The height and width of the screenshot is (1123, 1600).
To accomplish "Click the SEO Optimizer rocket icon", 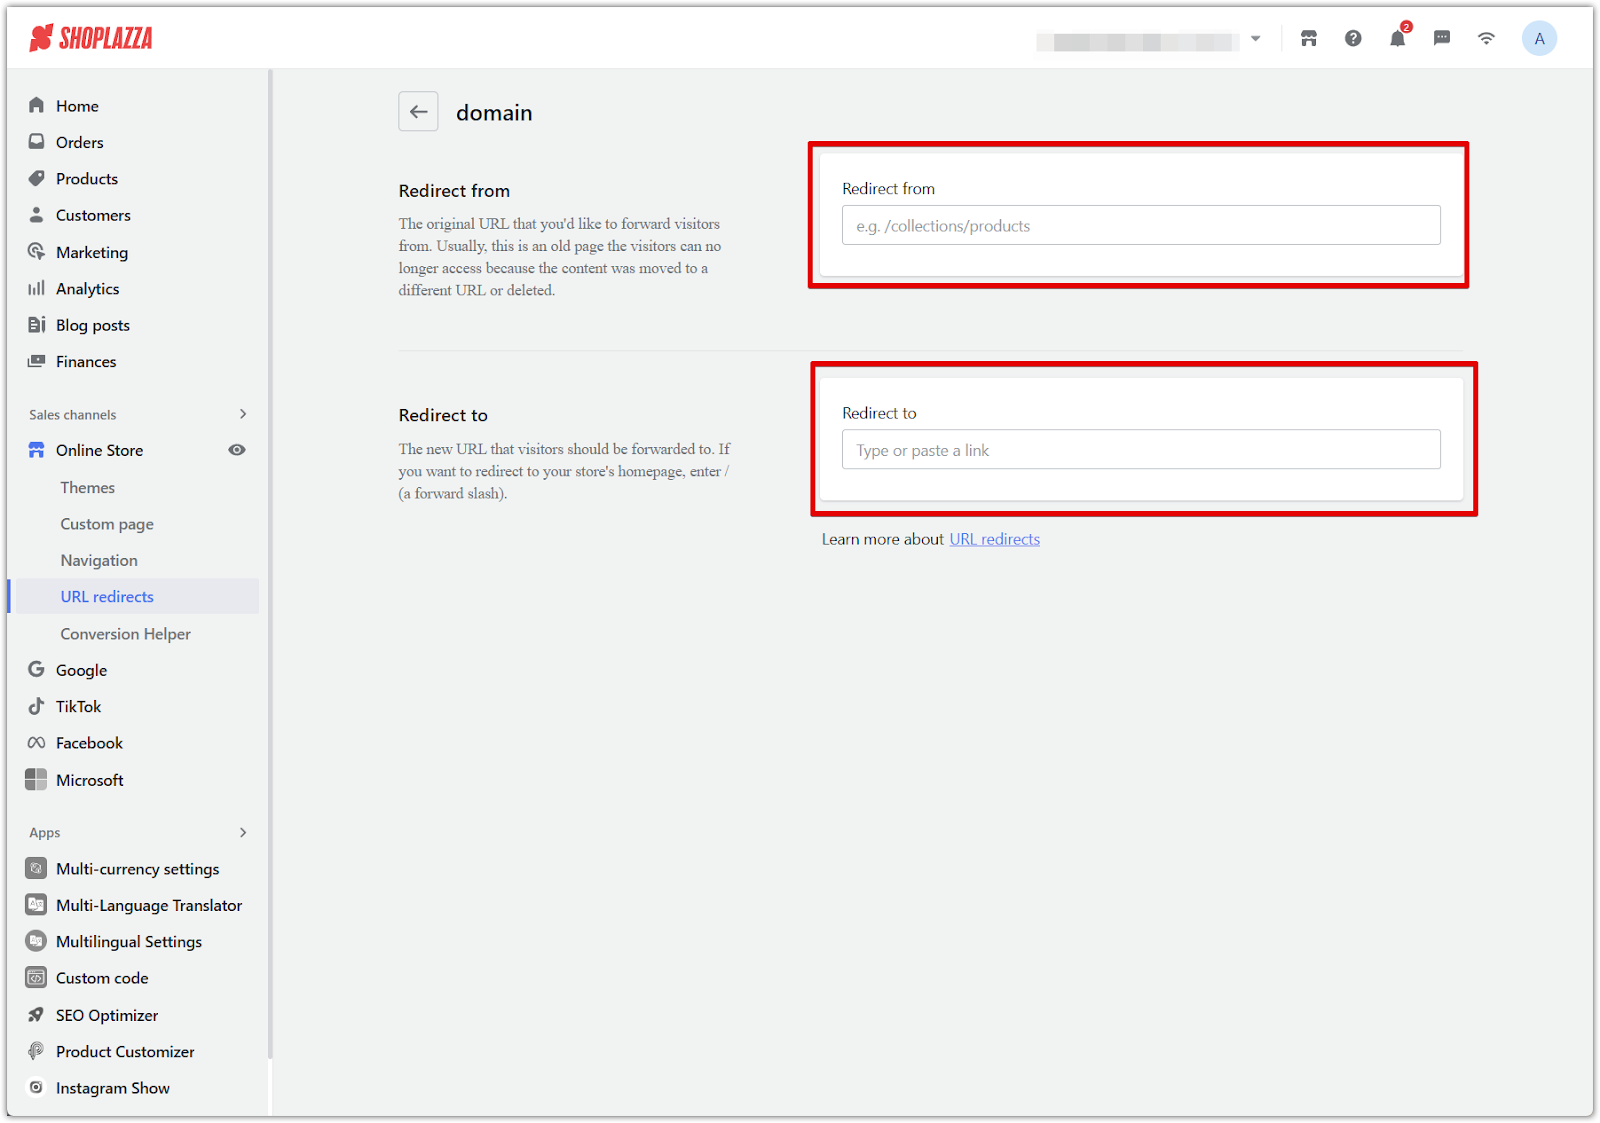I will 36,1014.
